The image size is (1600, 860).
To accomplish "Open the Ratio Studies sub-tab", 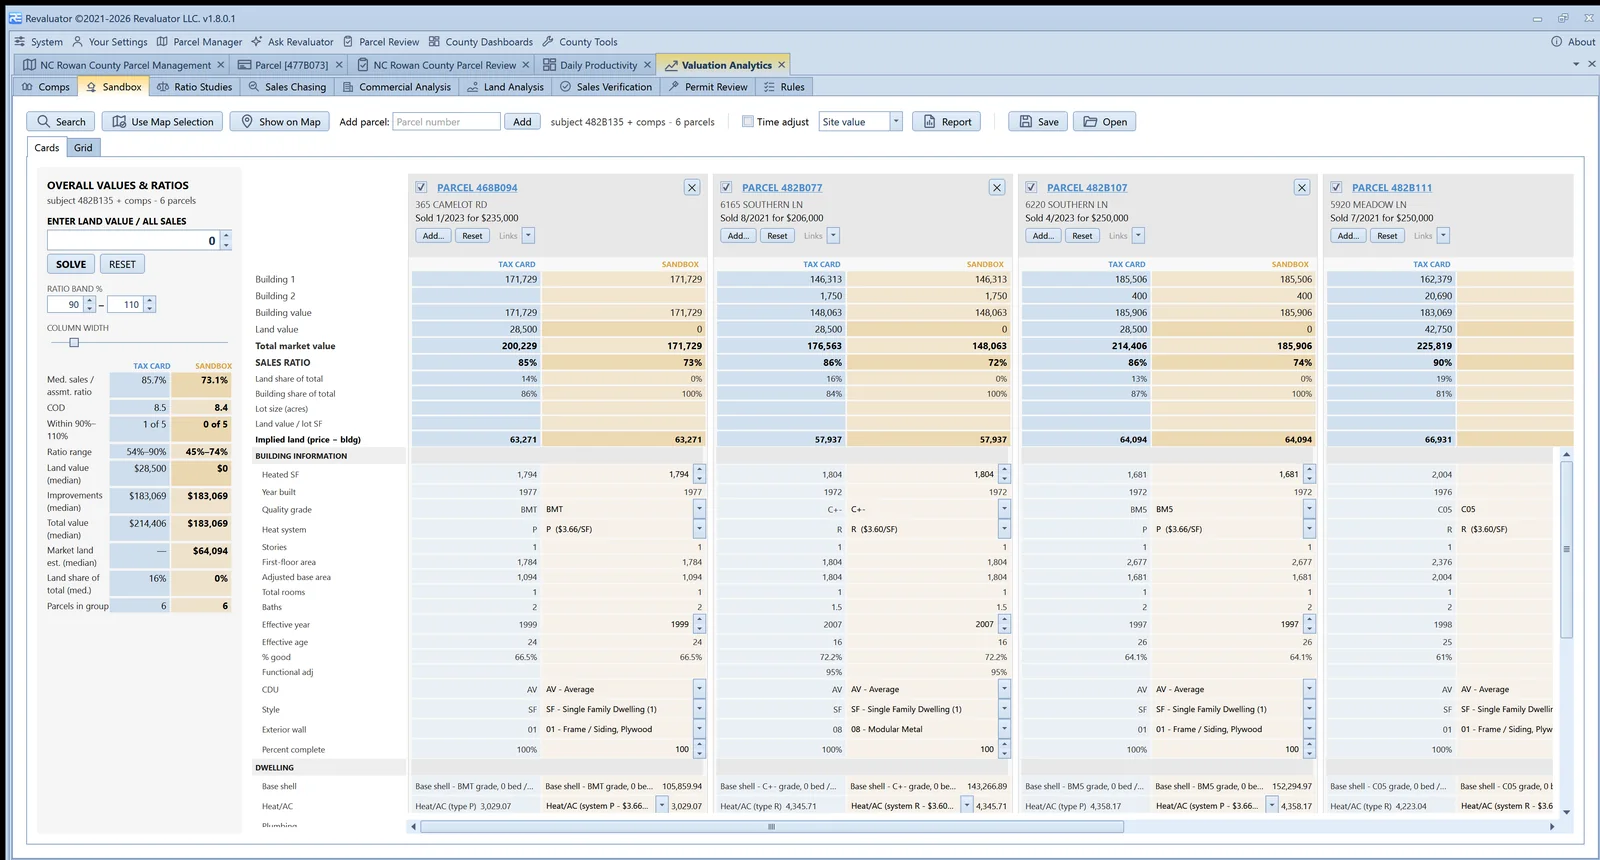I will click(x=194, y=87).
